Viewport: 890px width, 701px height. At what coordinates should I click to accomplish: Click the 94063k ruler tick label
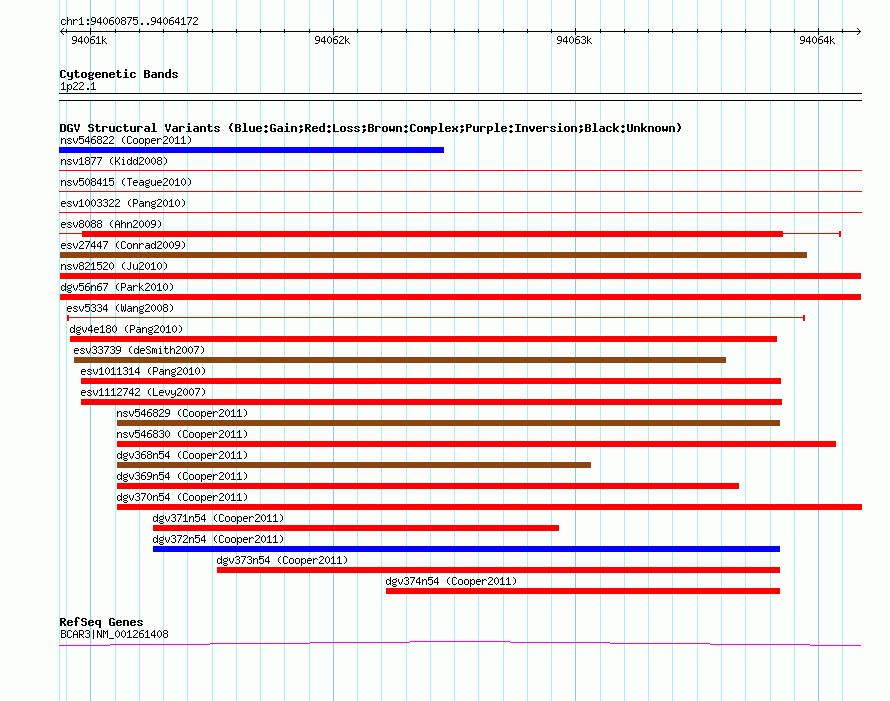pos(574,40)
